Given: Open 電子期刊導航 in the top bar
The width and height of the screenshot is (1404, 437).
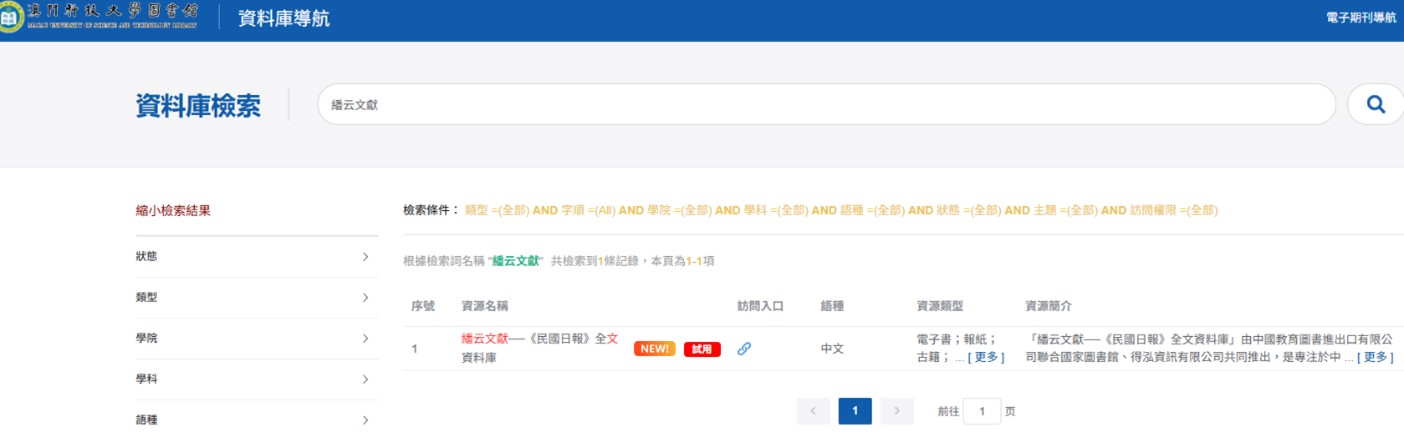Looking at the screenshot, I should coord(1360,18).
